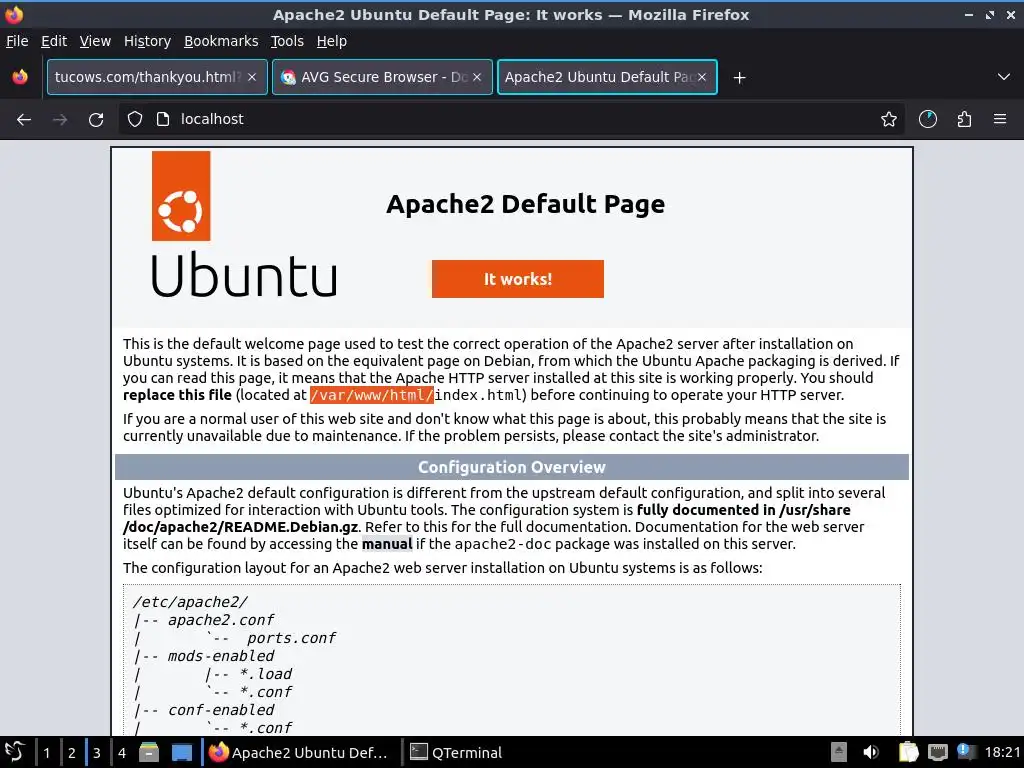Open the Firefox hamburger application menu

click(1000, 119)
